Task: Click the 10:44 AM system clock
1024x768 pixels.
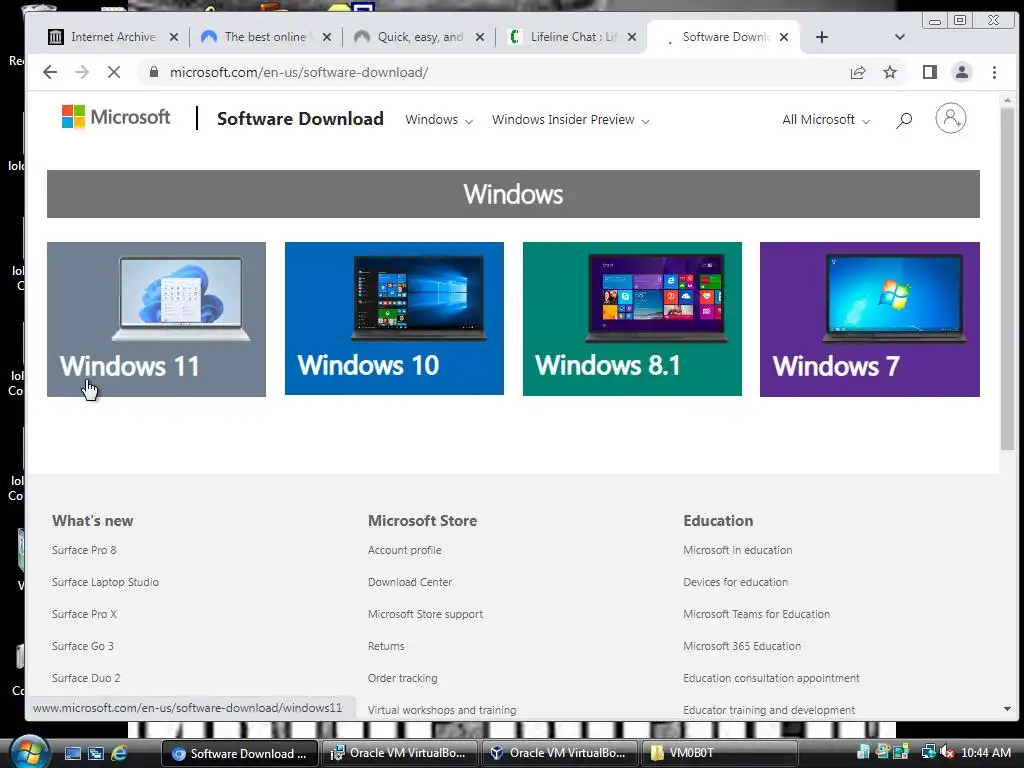Action: click(985, 753)
